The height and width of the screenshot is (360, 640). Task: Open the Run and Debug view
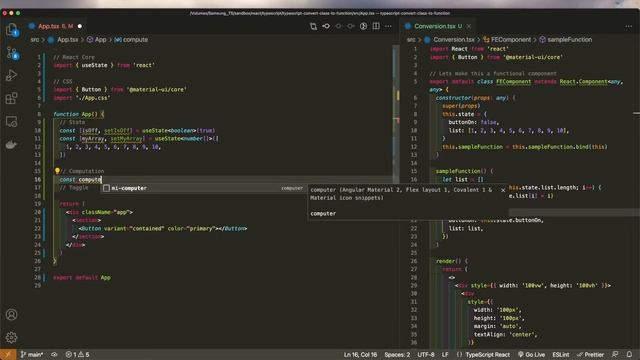pyautogui.click(x=11, y=76)
